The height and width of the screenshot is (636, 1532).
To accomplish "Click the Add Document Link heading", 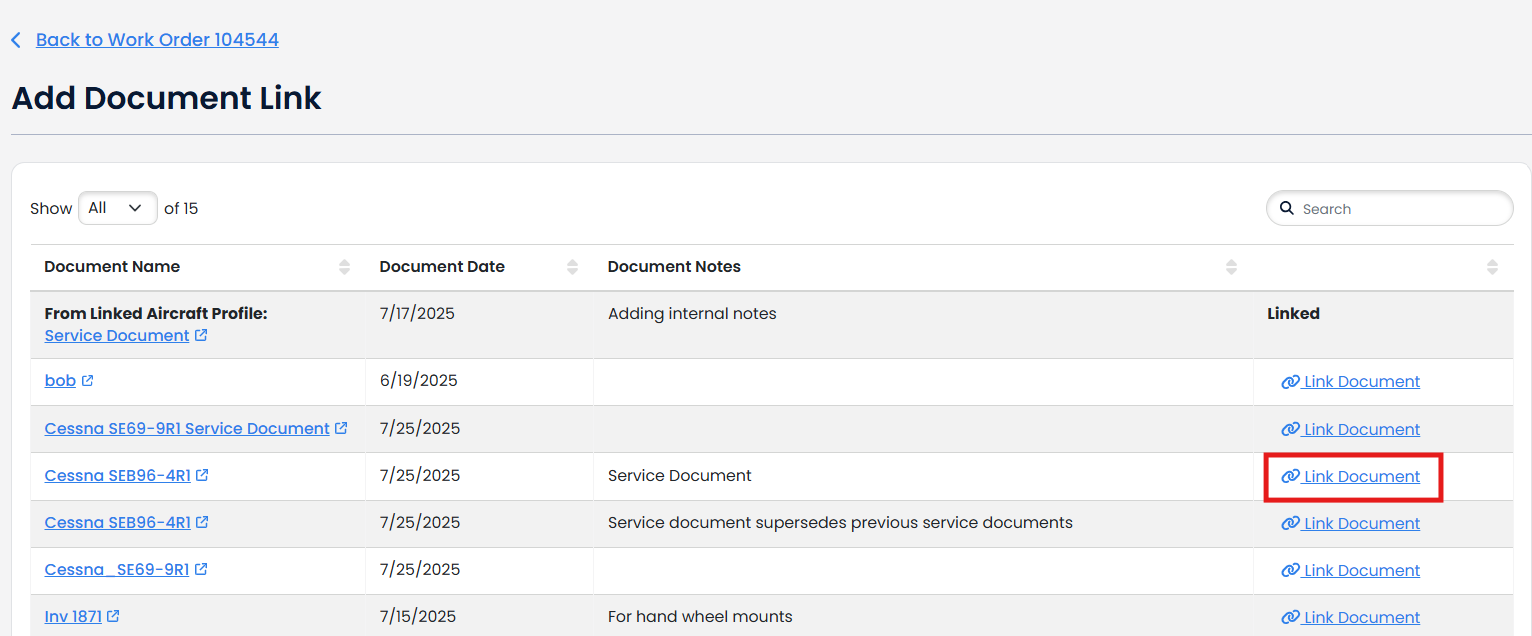I will click(166, 98).
